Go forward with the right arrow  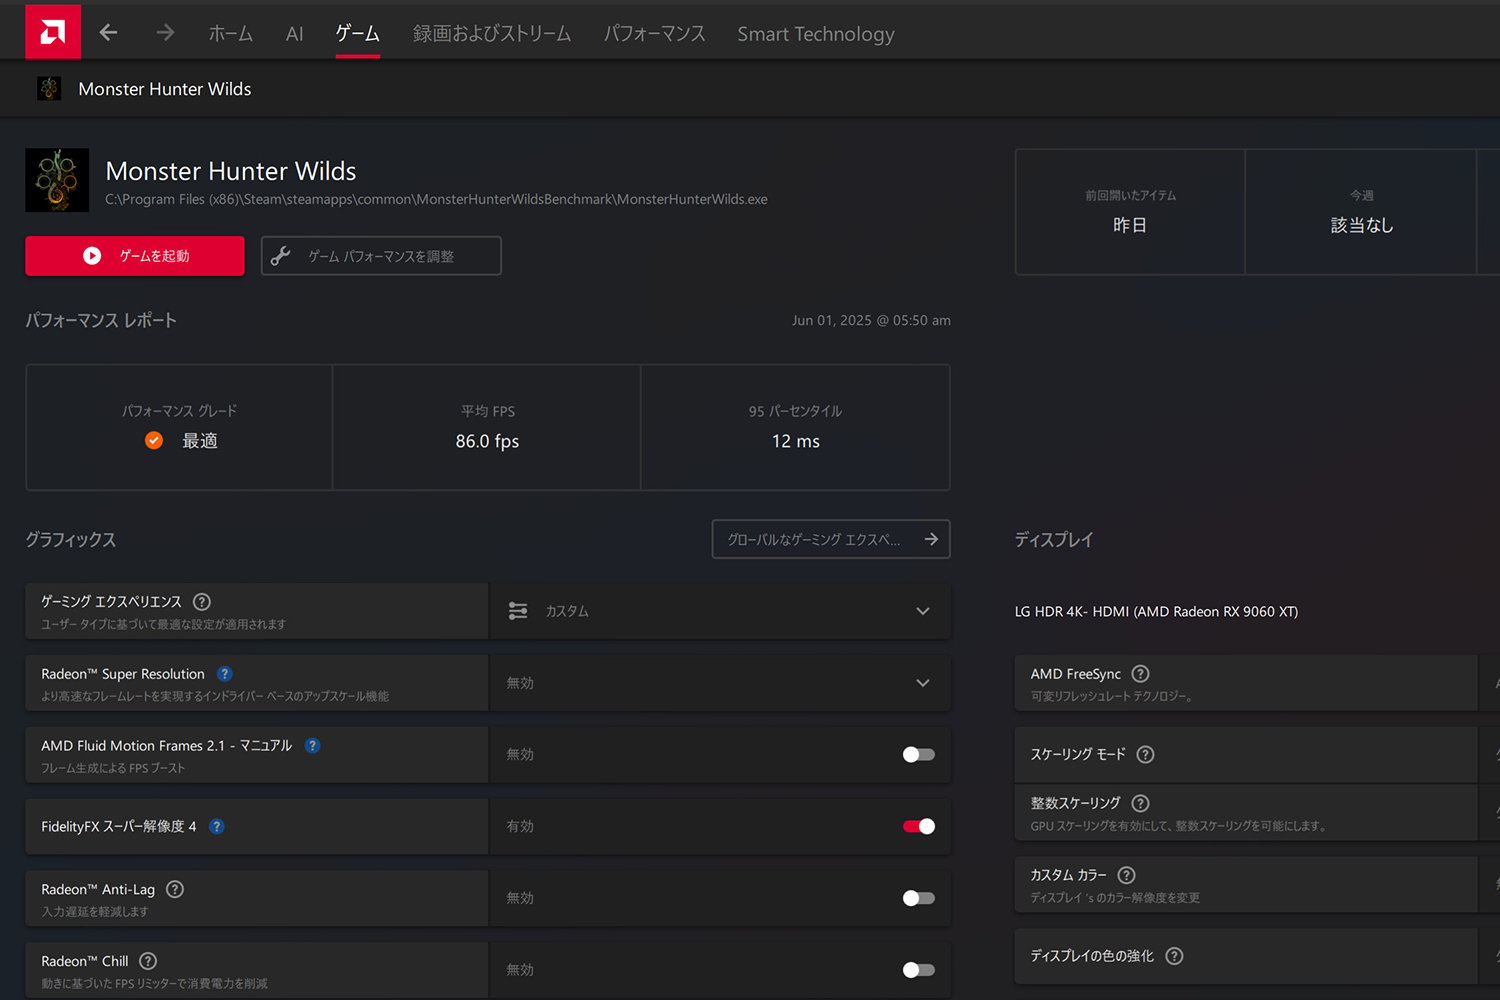pyautogui.click(x=166, y=33)
